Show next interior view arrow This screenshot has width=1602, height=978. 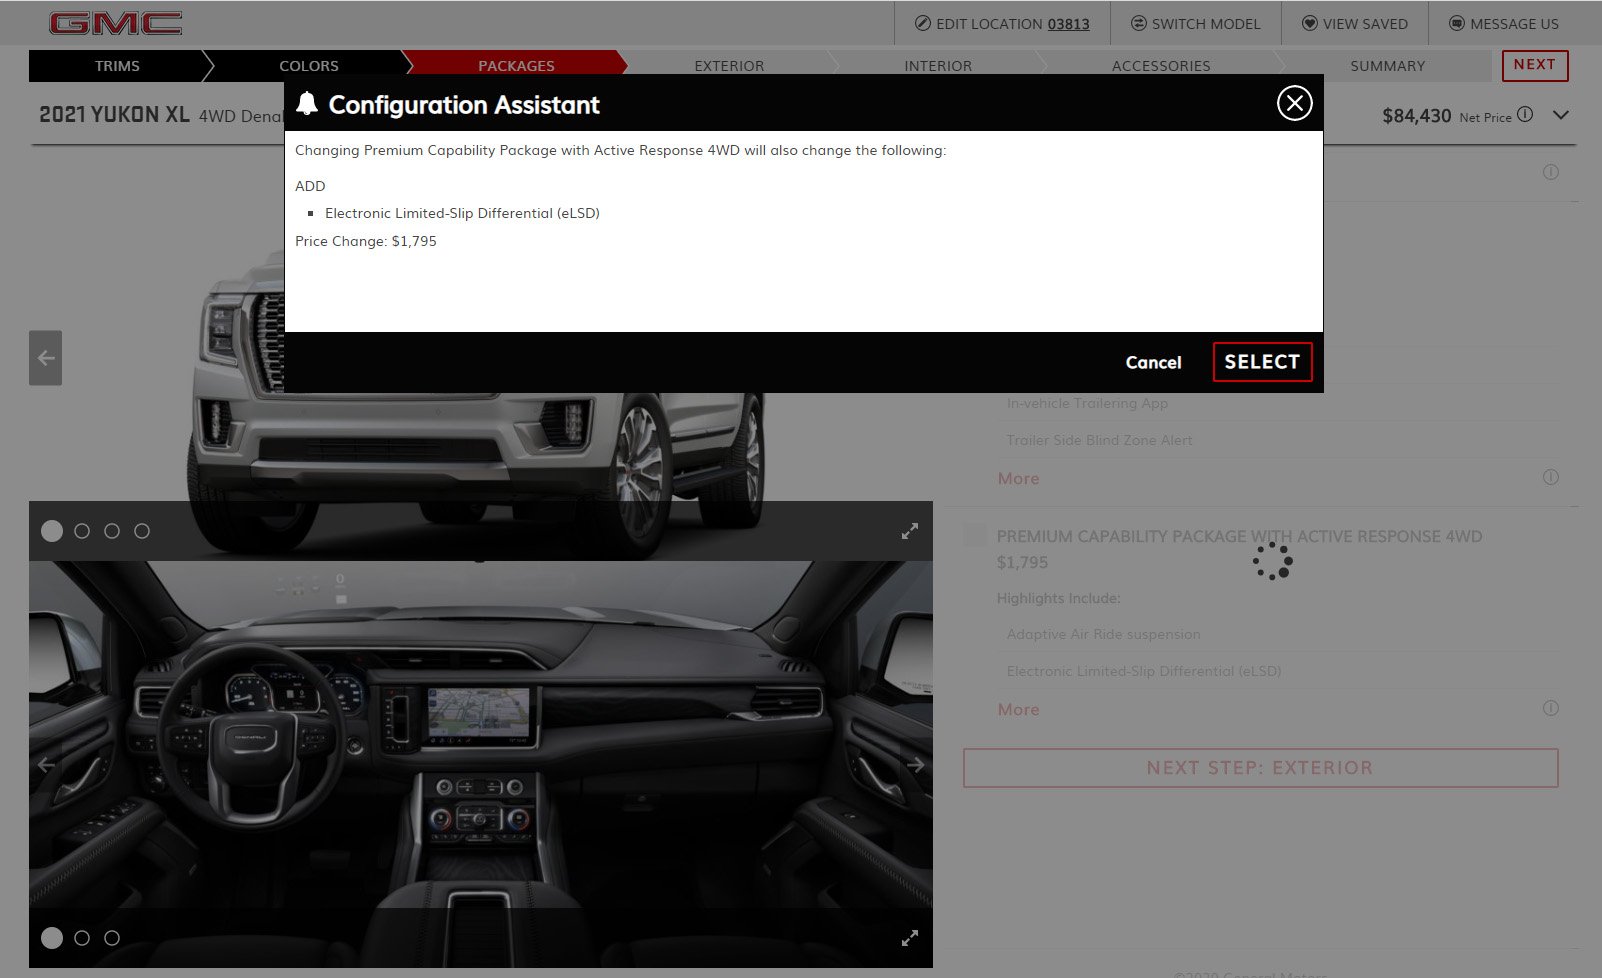click(915, 765)
